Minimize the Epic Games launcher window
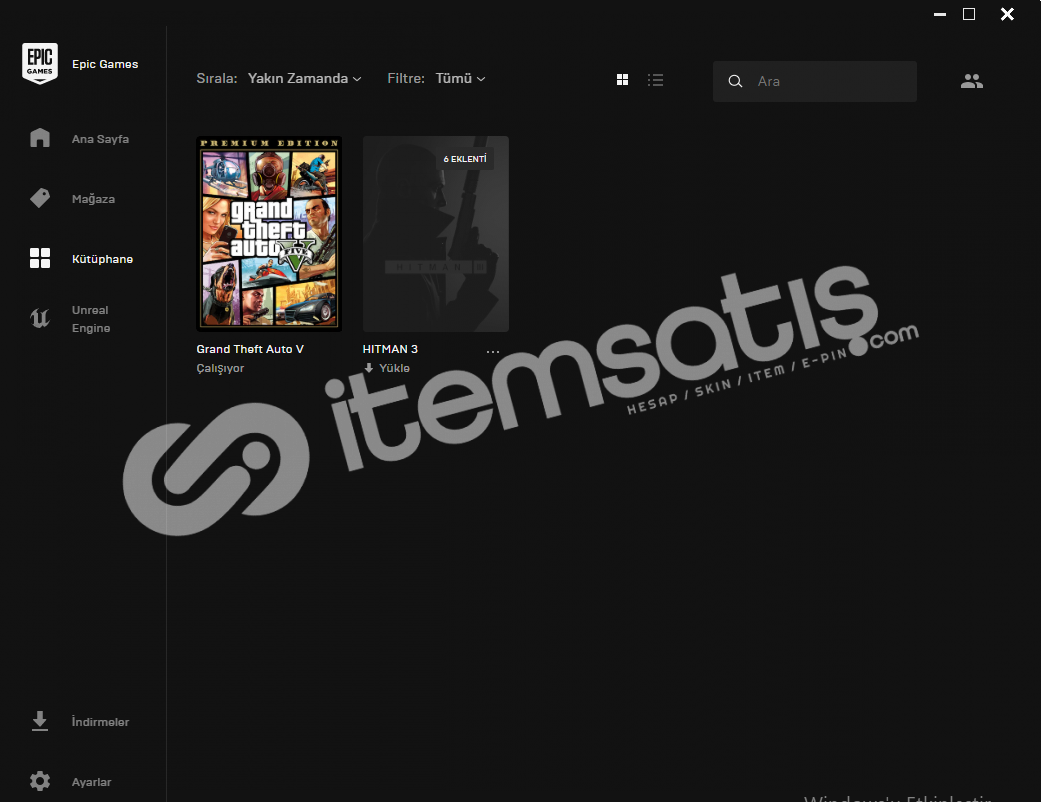The height and width of the screenshot is (802, 1041). click(x=939, y=14)
